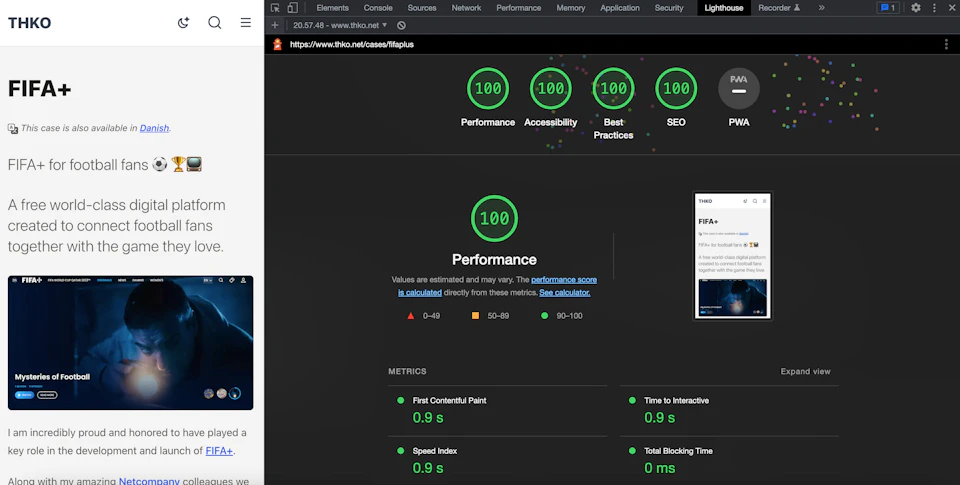This screenshot has width=960, height=485.
Task: Open hamburger menu in THKO header
Action: 246,23
